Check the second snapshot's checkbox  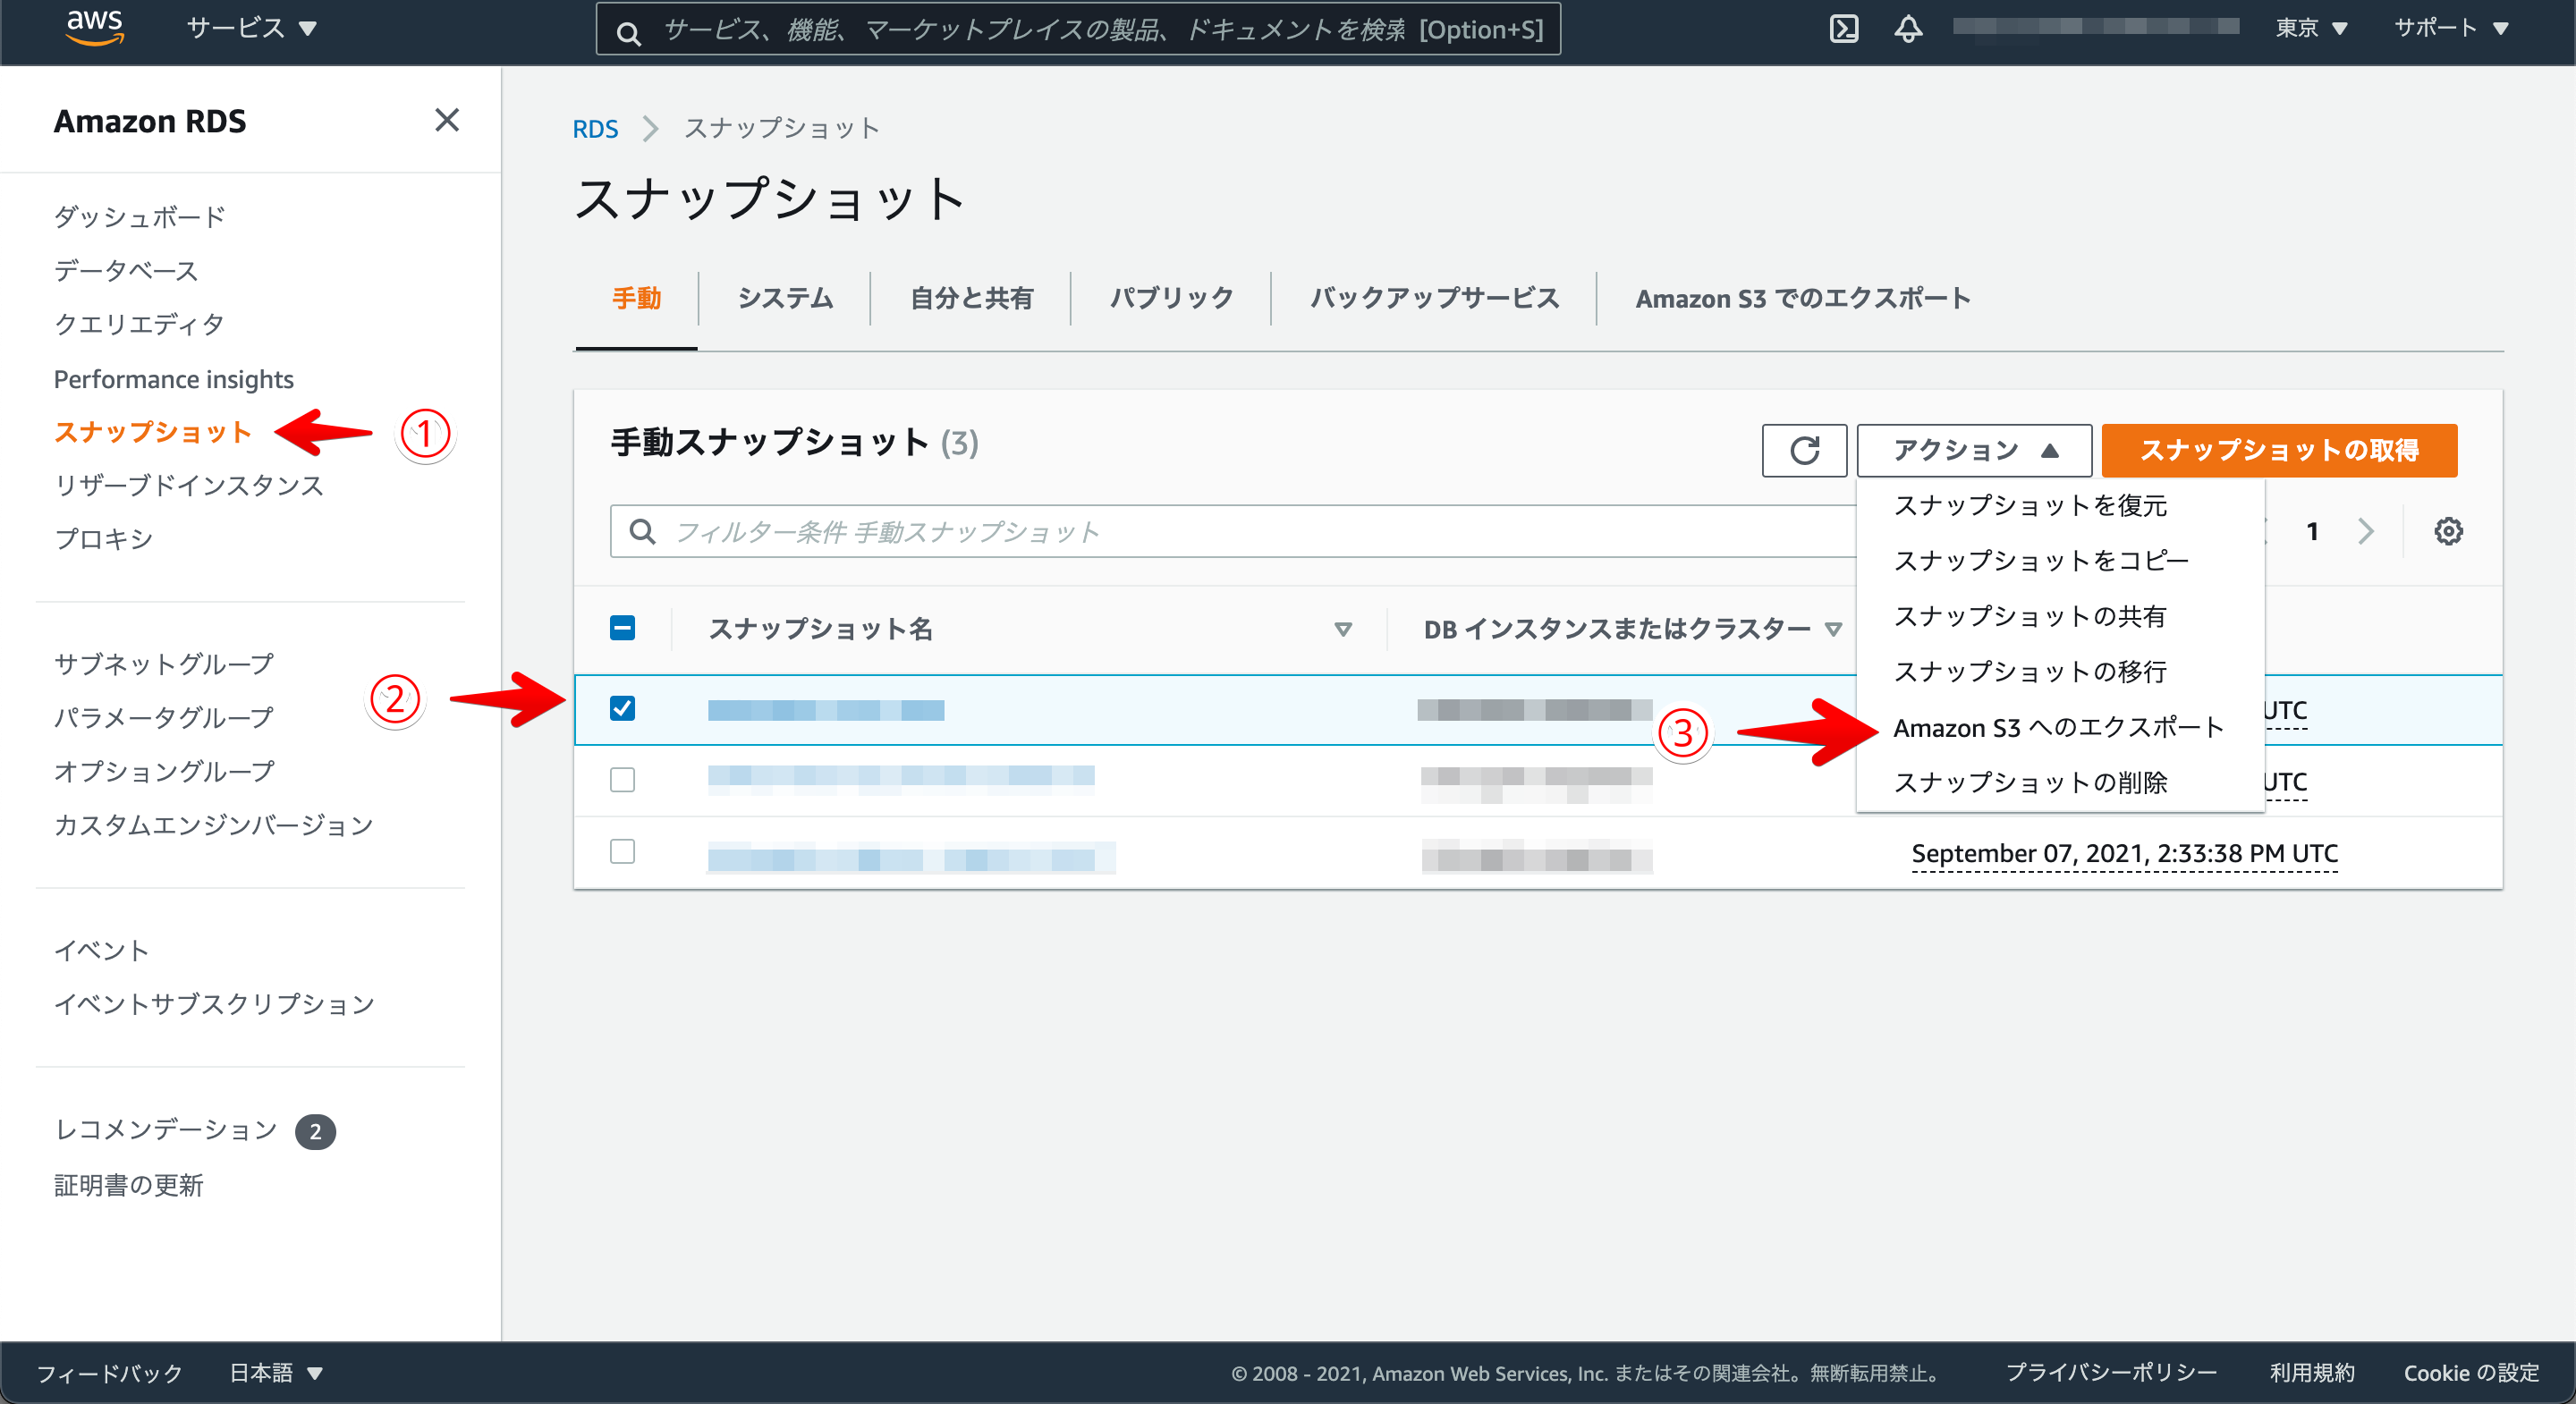(622, 781)
